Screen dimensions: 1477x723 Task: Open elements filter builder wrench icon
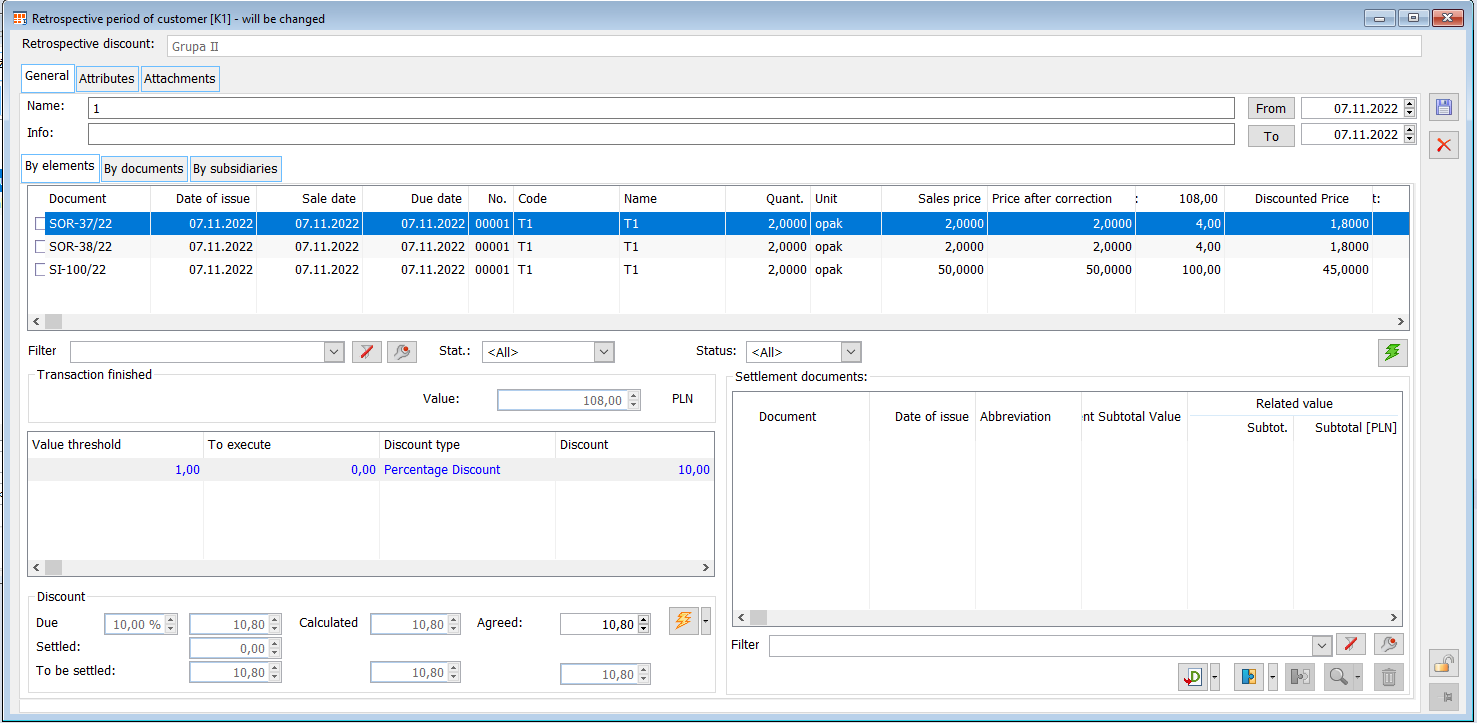402,352
